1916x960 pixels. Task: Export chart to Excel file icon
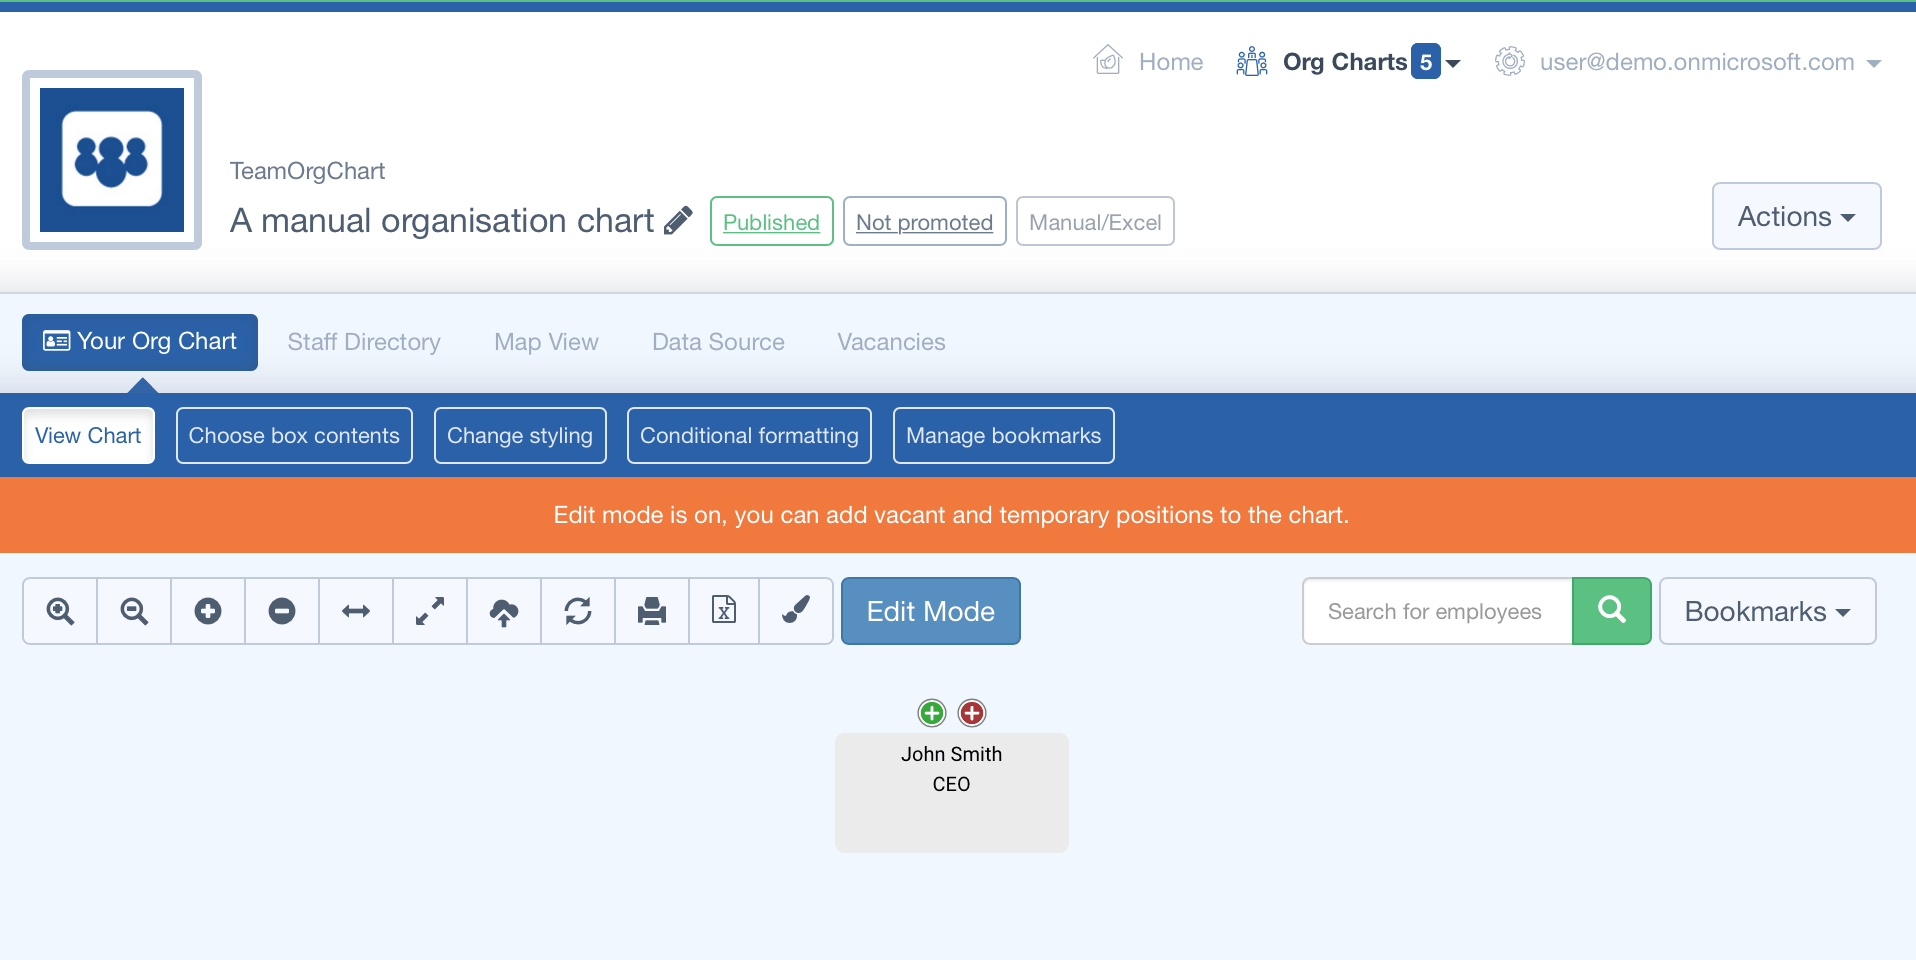pyautogui.click(x=724, y=611)
